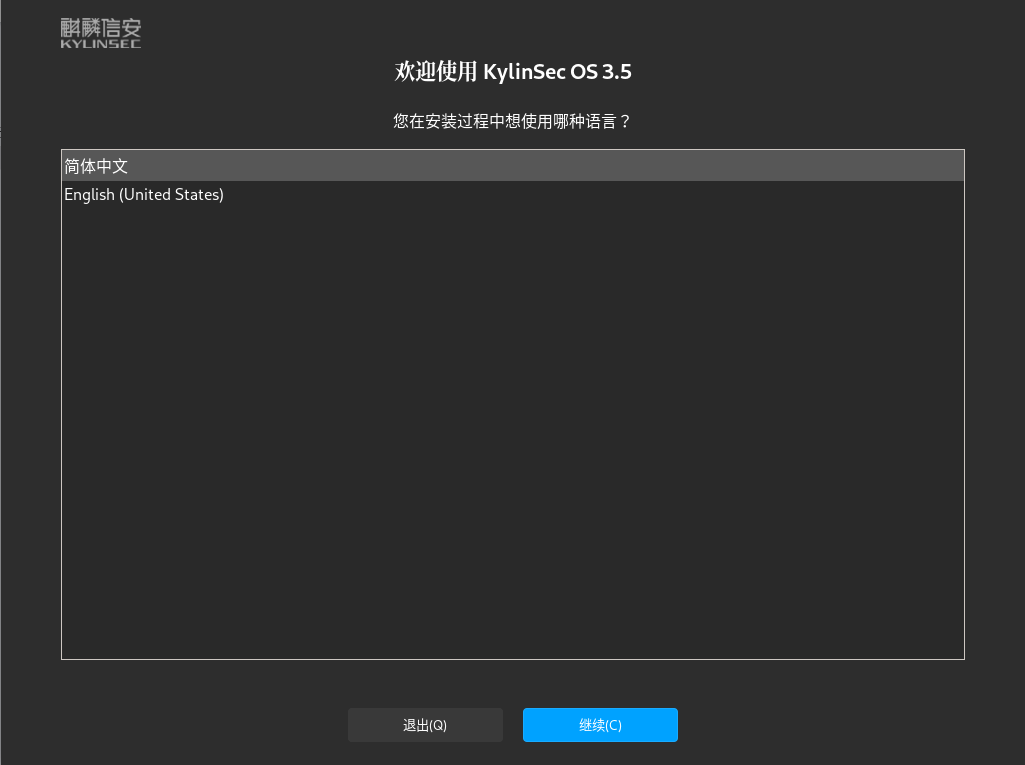Select 简体中文 from the language list
1025x765 pixels.
pyautogui.click(x=96, y=166)
